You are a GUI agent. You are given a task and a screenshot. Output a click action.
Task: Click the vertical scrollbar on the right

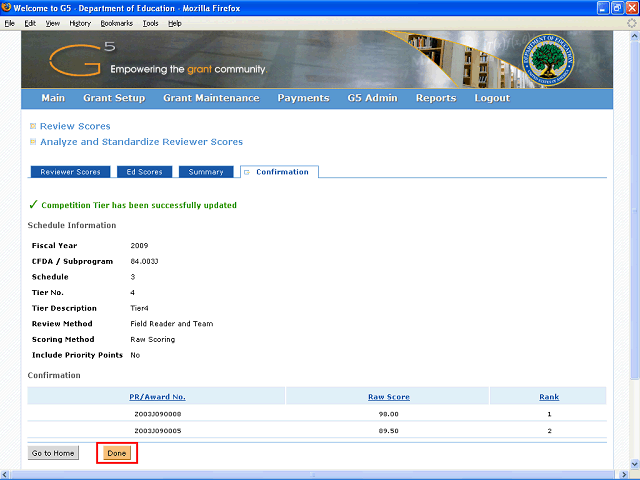point(632,250)
